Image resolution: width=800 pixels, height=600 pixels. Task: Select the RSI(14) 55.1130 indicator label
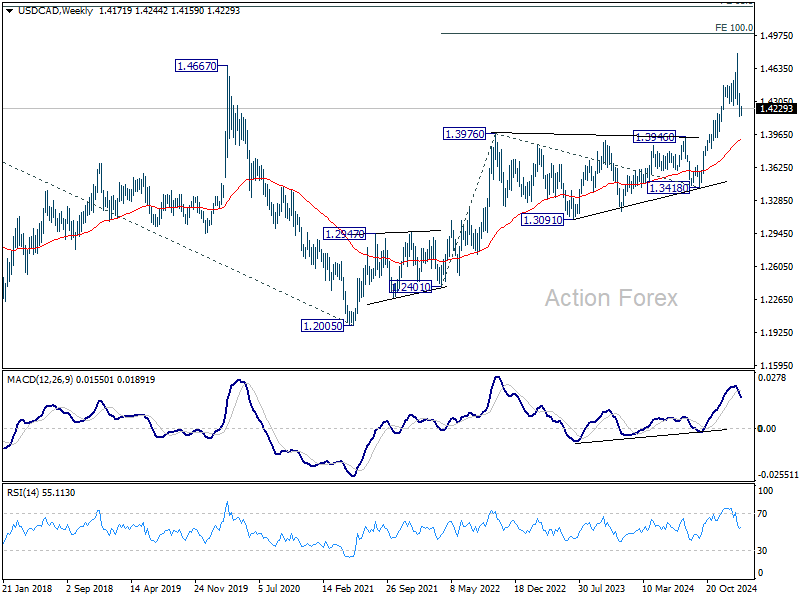click(41, 493)
